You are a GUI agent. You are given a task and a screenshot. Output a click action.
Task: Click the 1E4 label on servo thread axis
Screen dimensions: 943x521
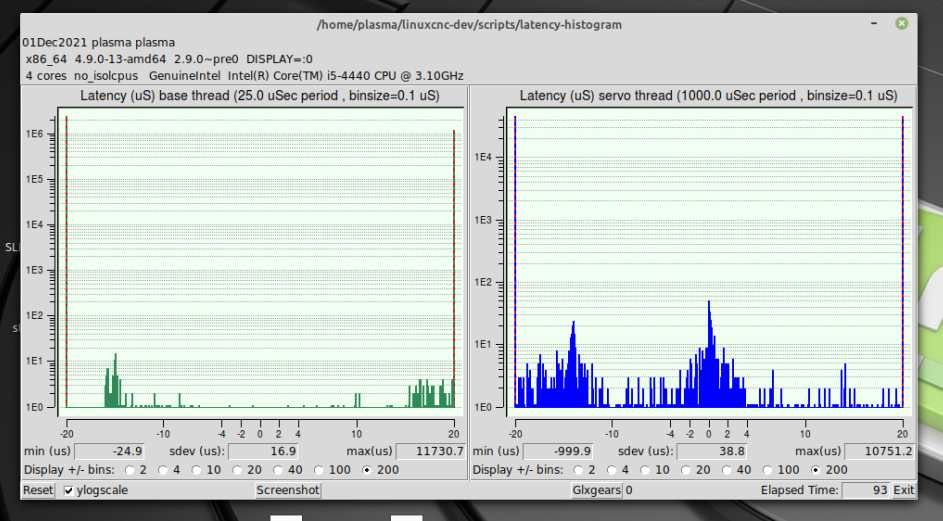tap(483, 157)
